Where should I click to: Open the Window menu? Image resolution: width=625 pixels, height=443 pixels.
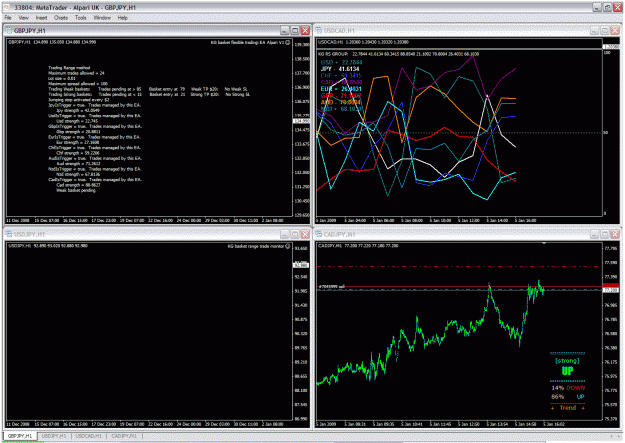coord(102,18)
